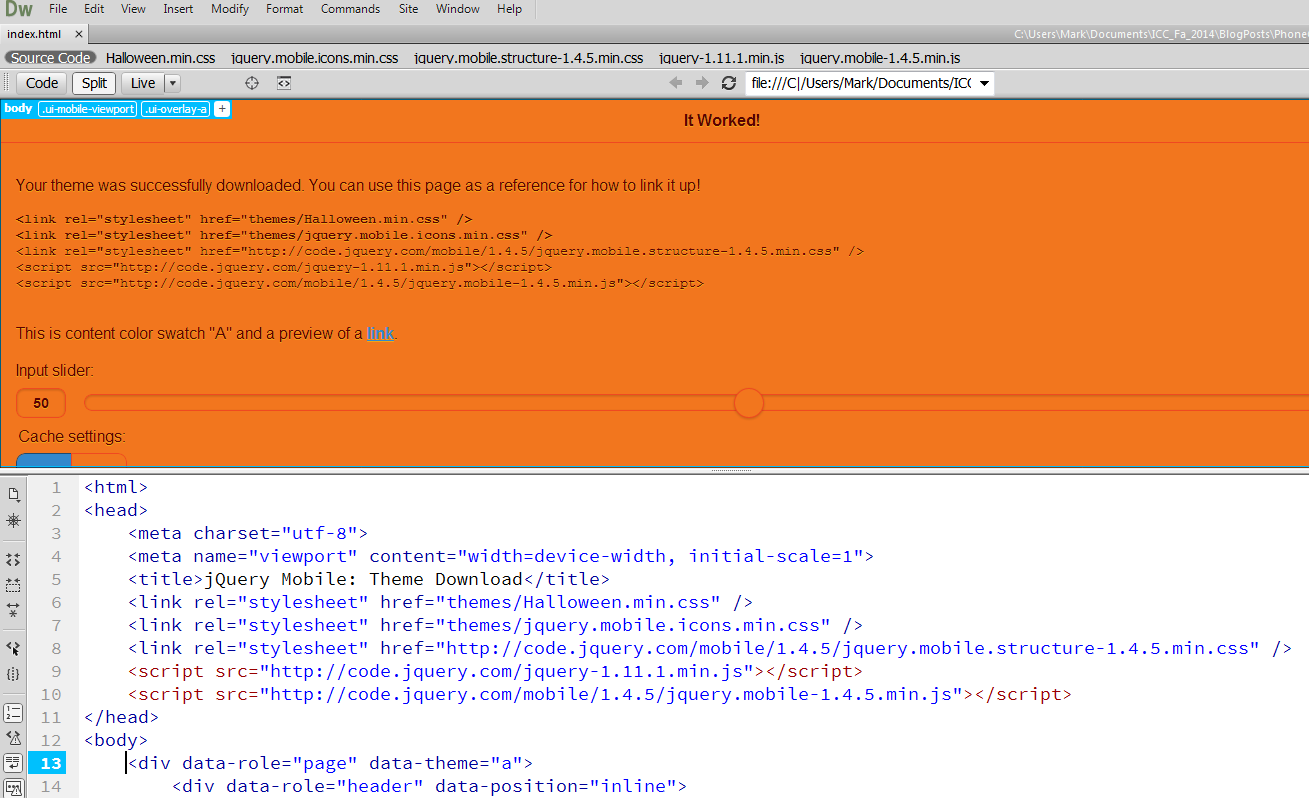Open the Site menu
Image resolution: width=1309 pixels, height=798 pixels.
409,9
